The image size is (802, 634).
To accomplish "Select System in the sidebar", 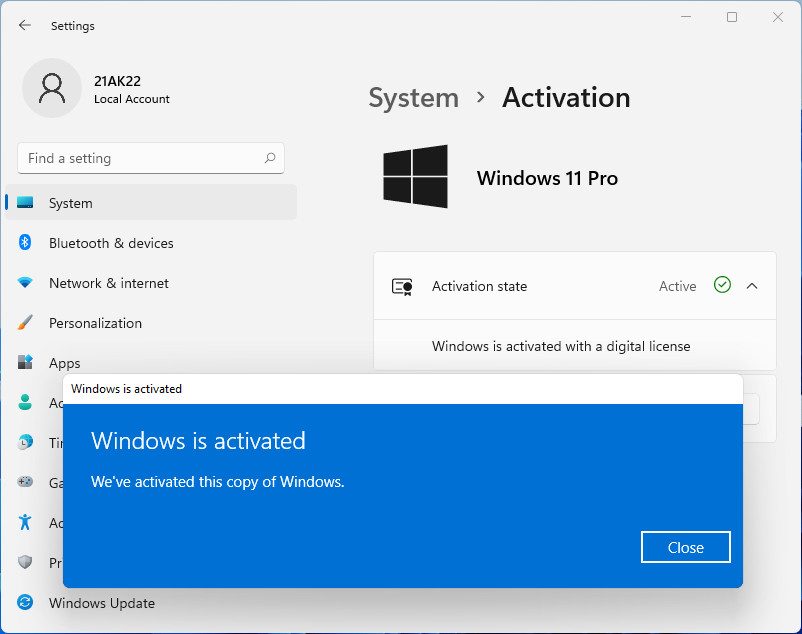I will (x=151, y=202).
